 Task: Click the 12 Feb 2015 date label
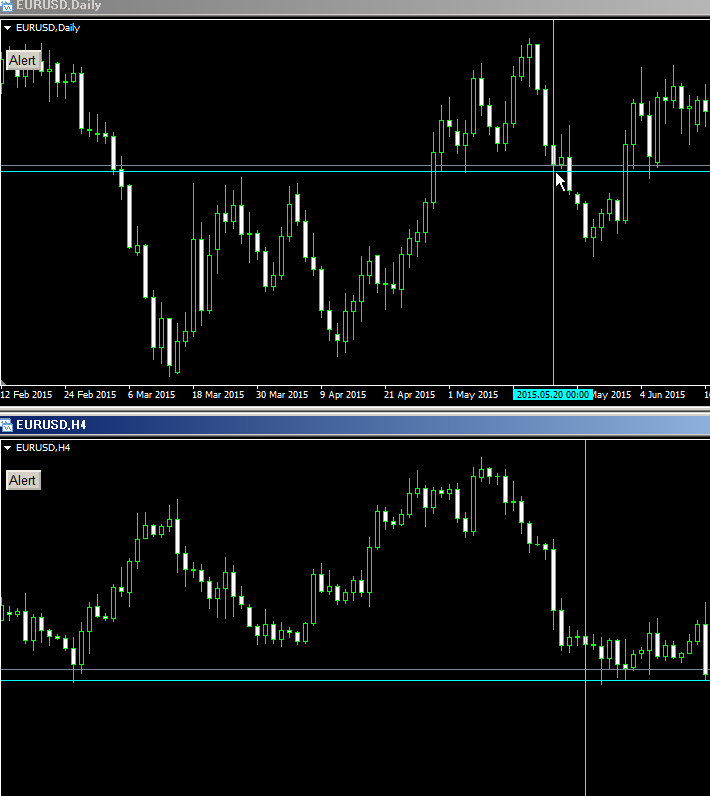pos(26,394)
